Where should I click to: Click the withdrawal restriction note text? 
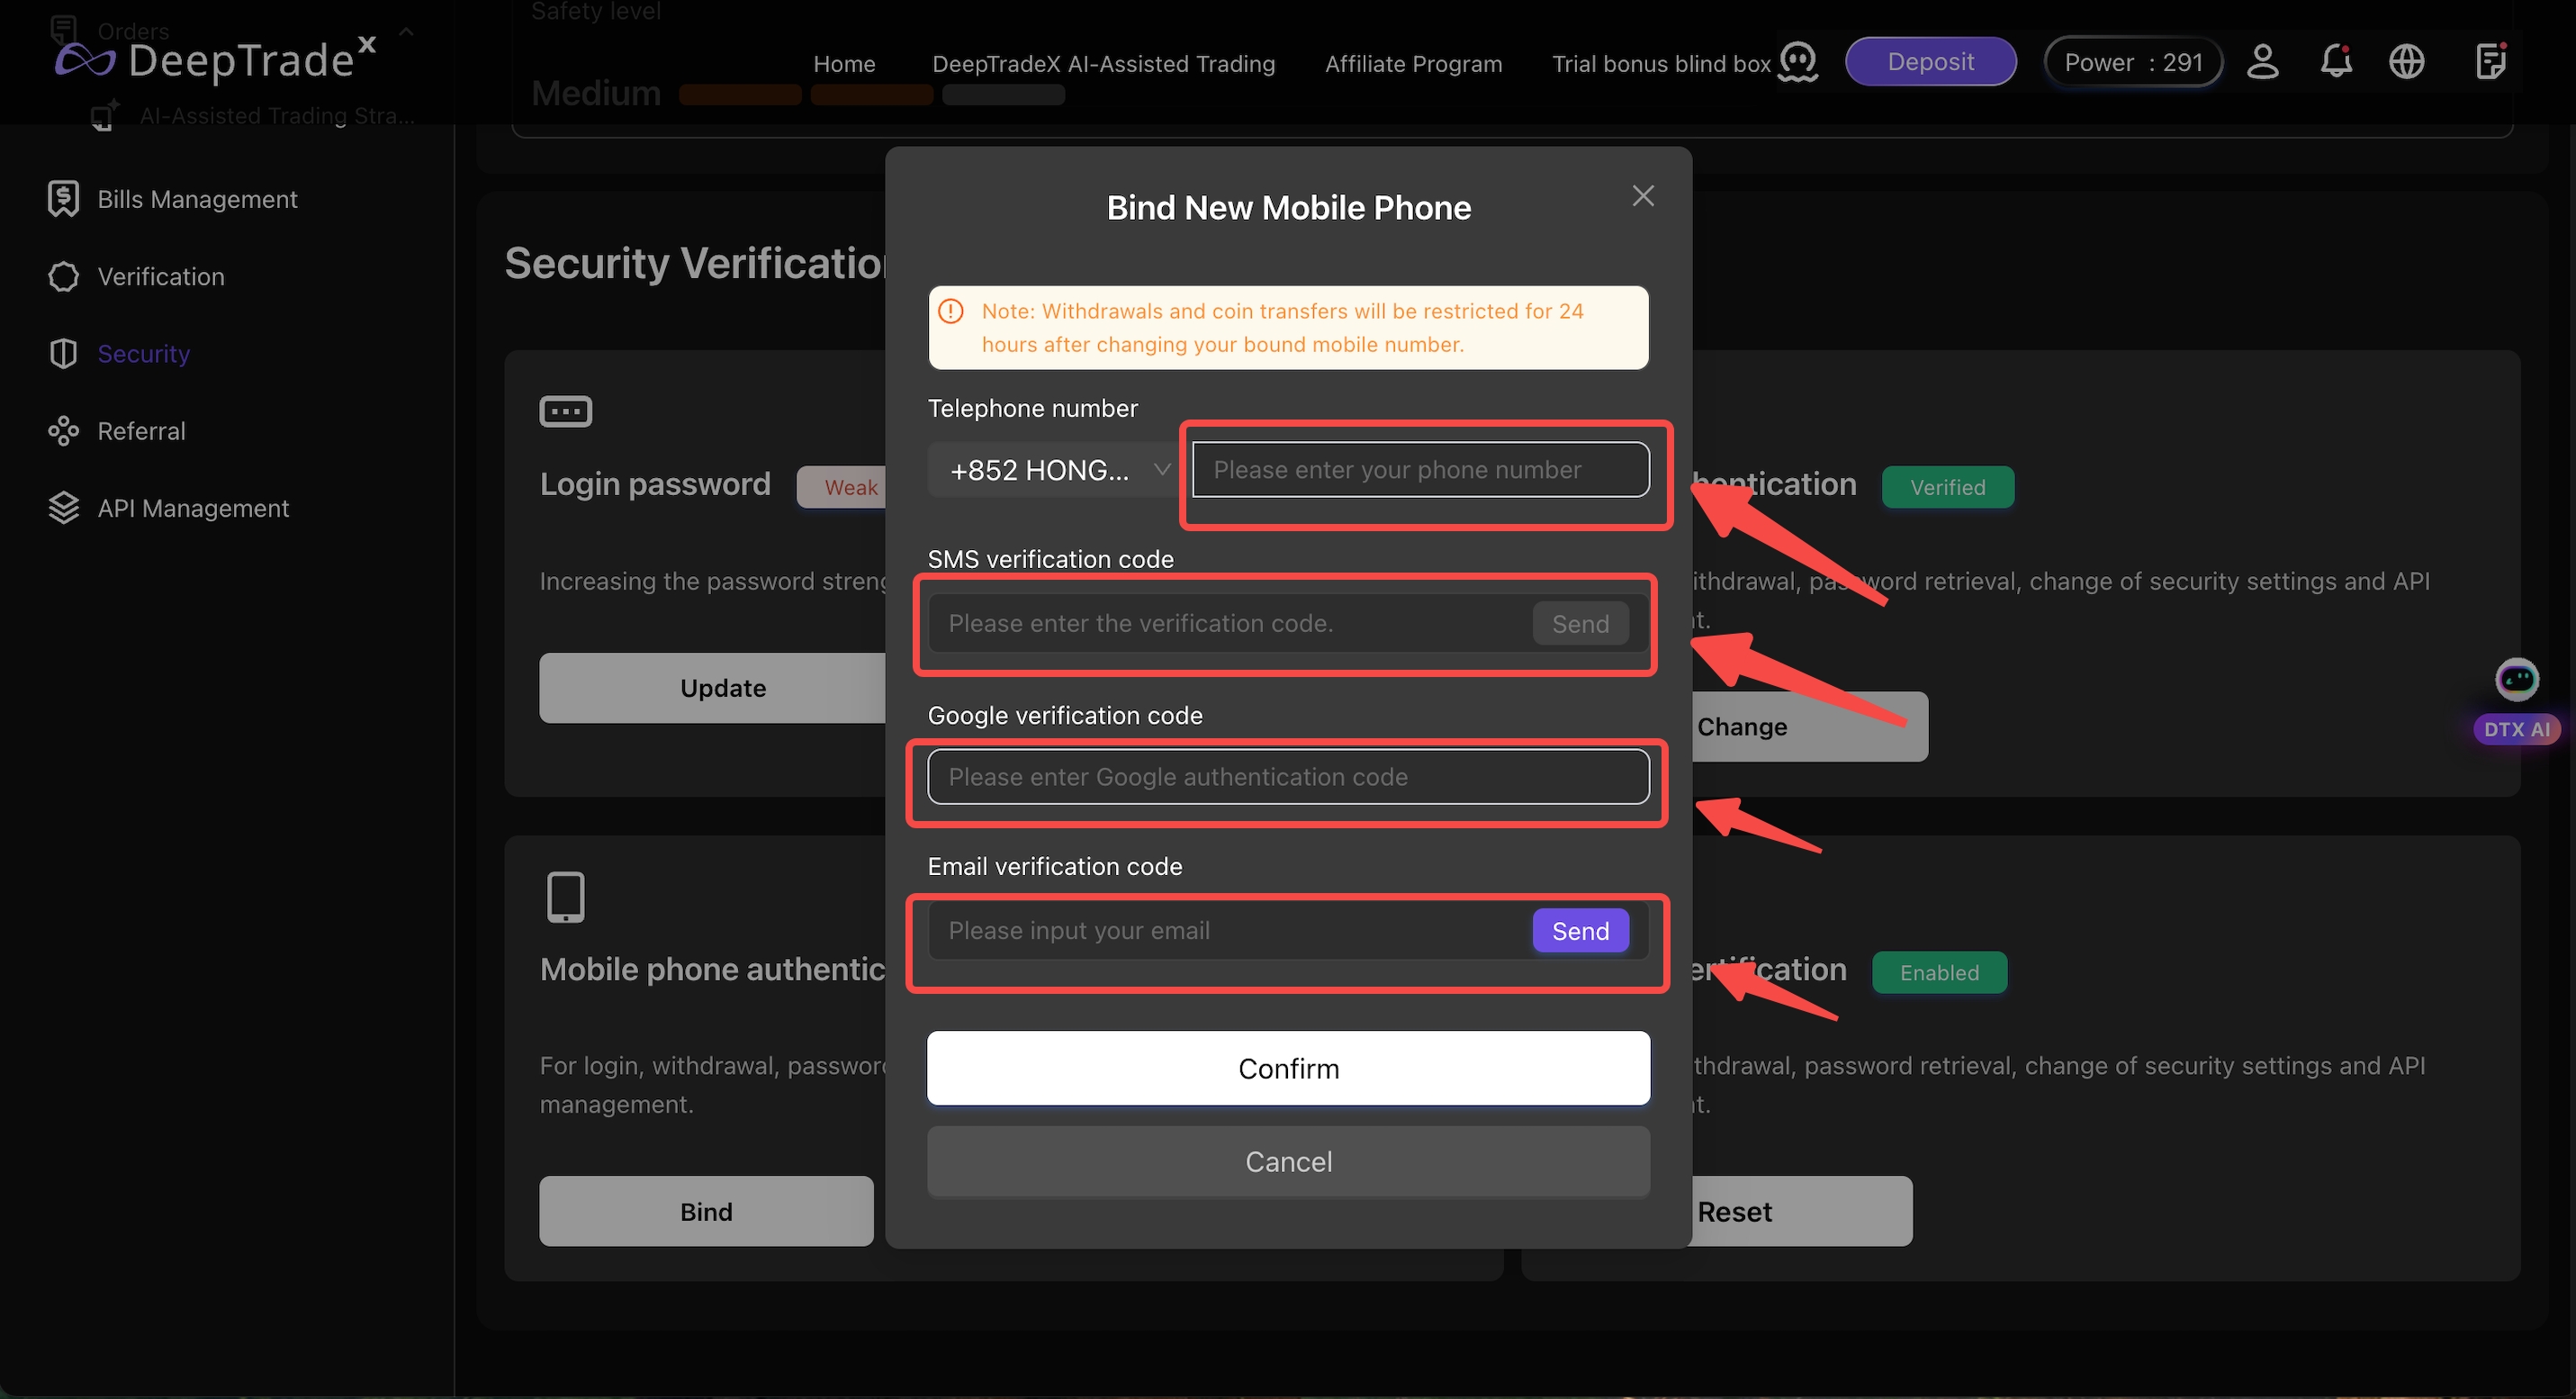1282,328
